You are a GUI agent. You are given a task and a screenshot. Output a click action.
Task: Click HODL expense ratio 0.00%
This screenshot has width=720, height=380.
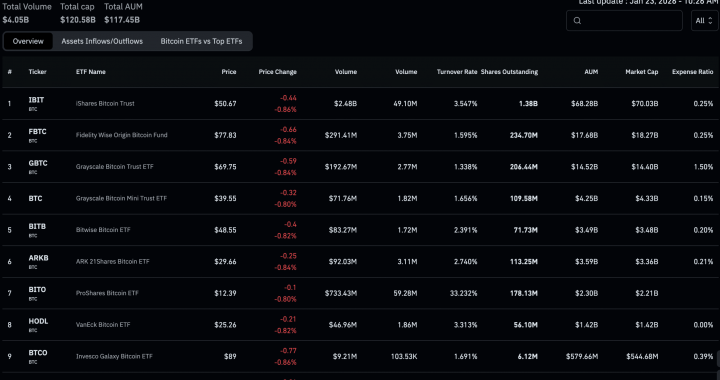[703, 324]
